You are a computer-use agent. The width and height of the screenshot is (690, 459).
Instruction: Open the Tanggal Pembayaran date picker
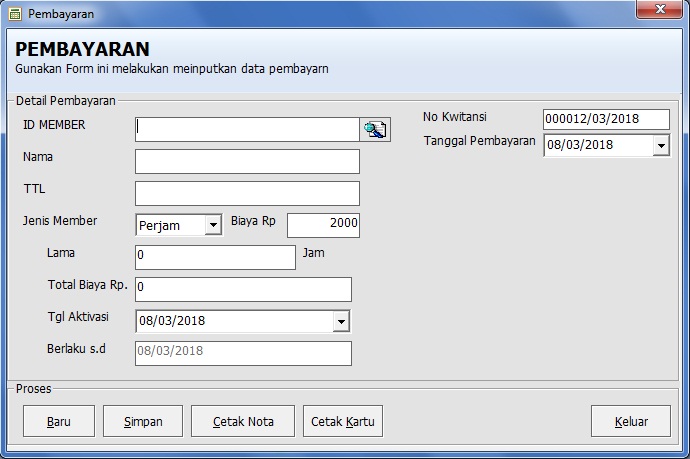tap(660, 145)
